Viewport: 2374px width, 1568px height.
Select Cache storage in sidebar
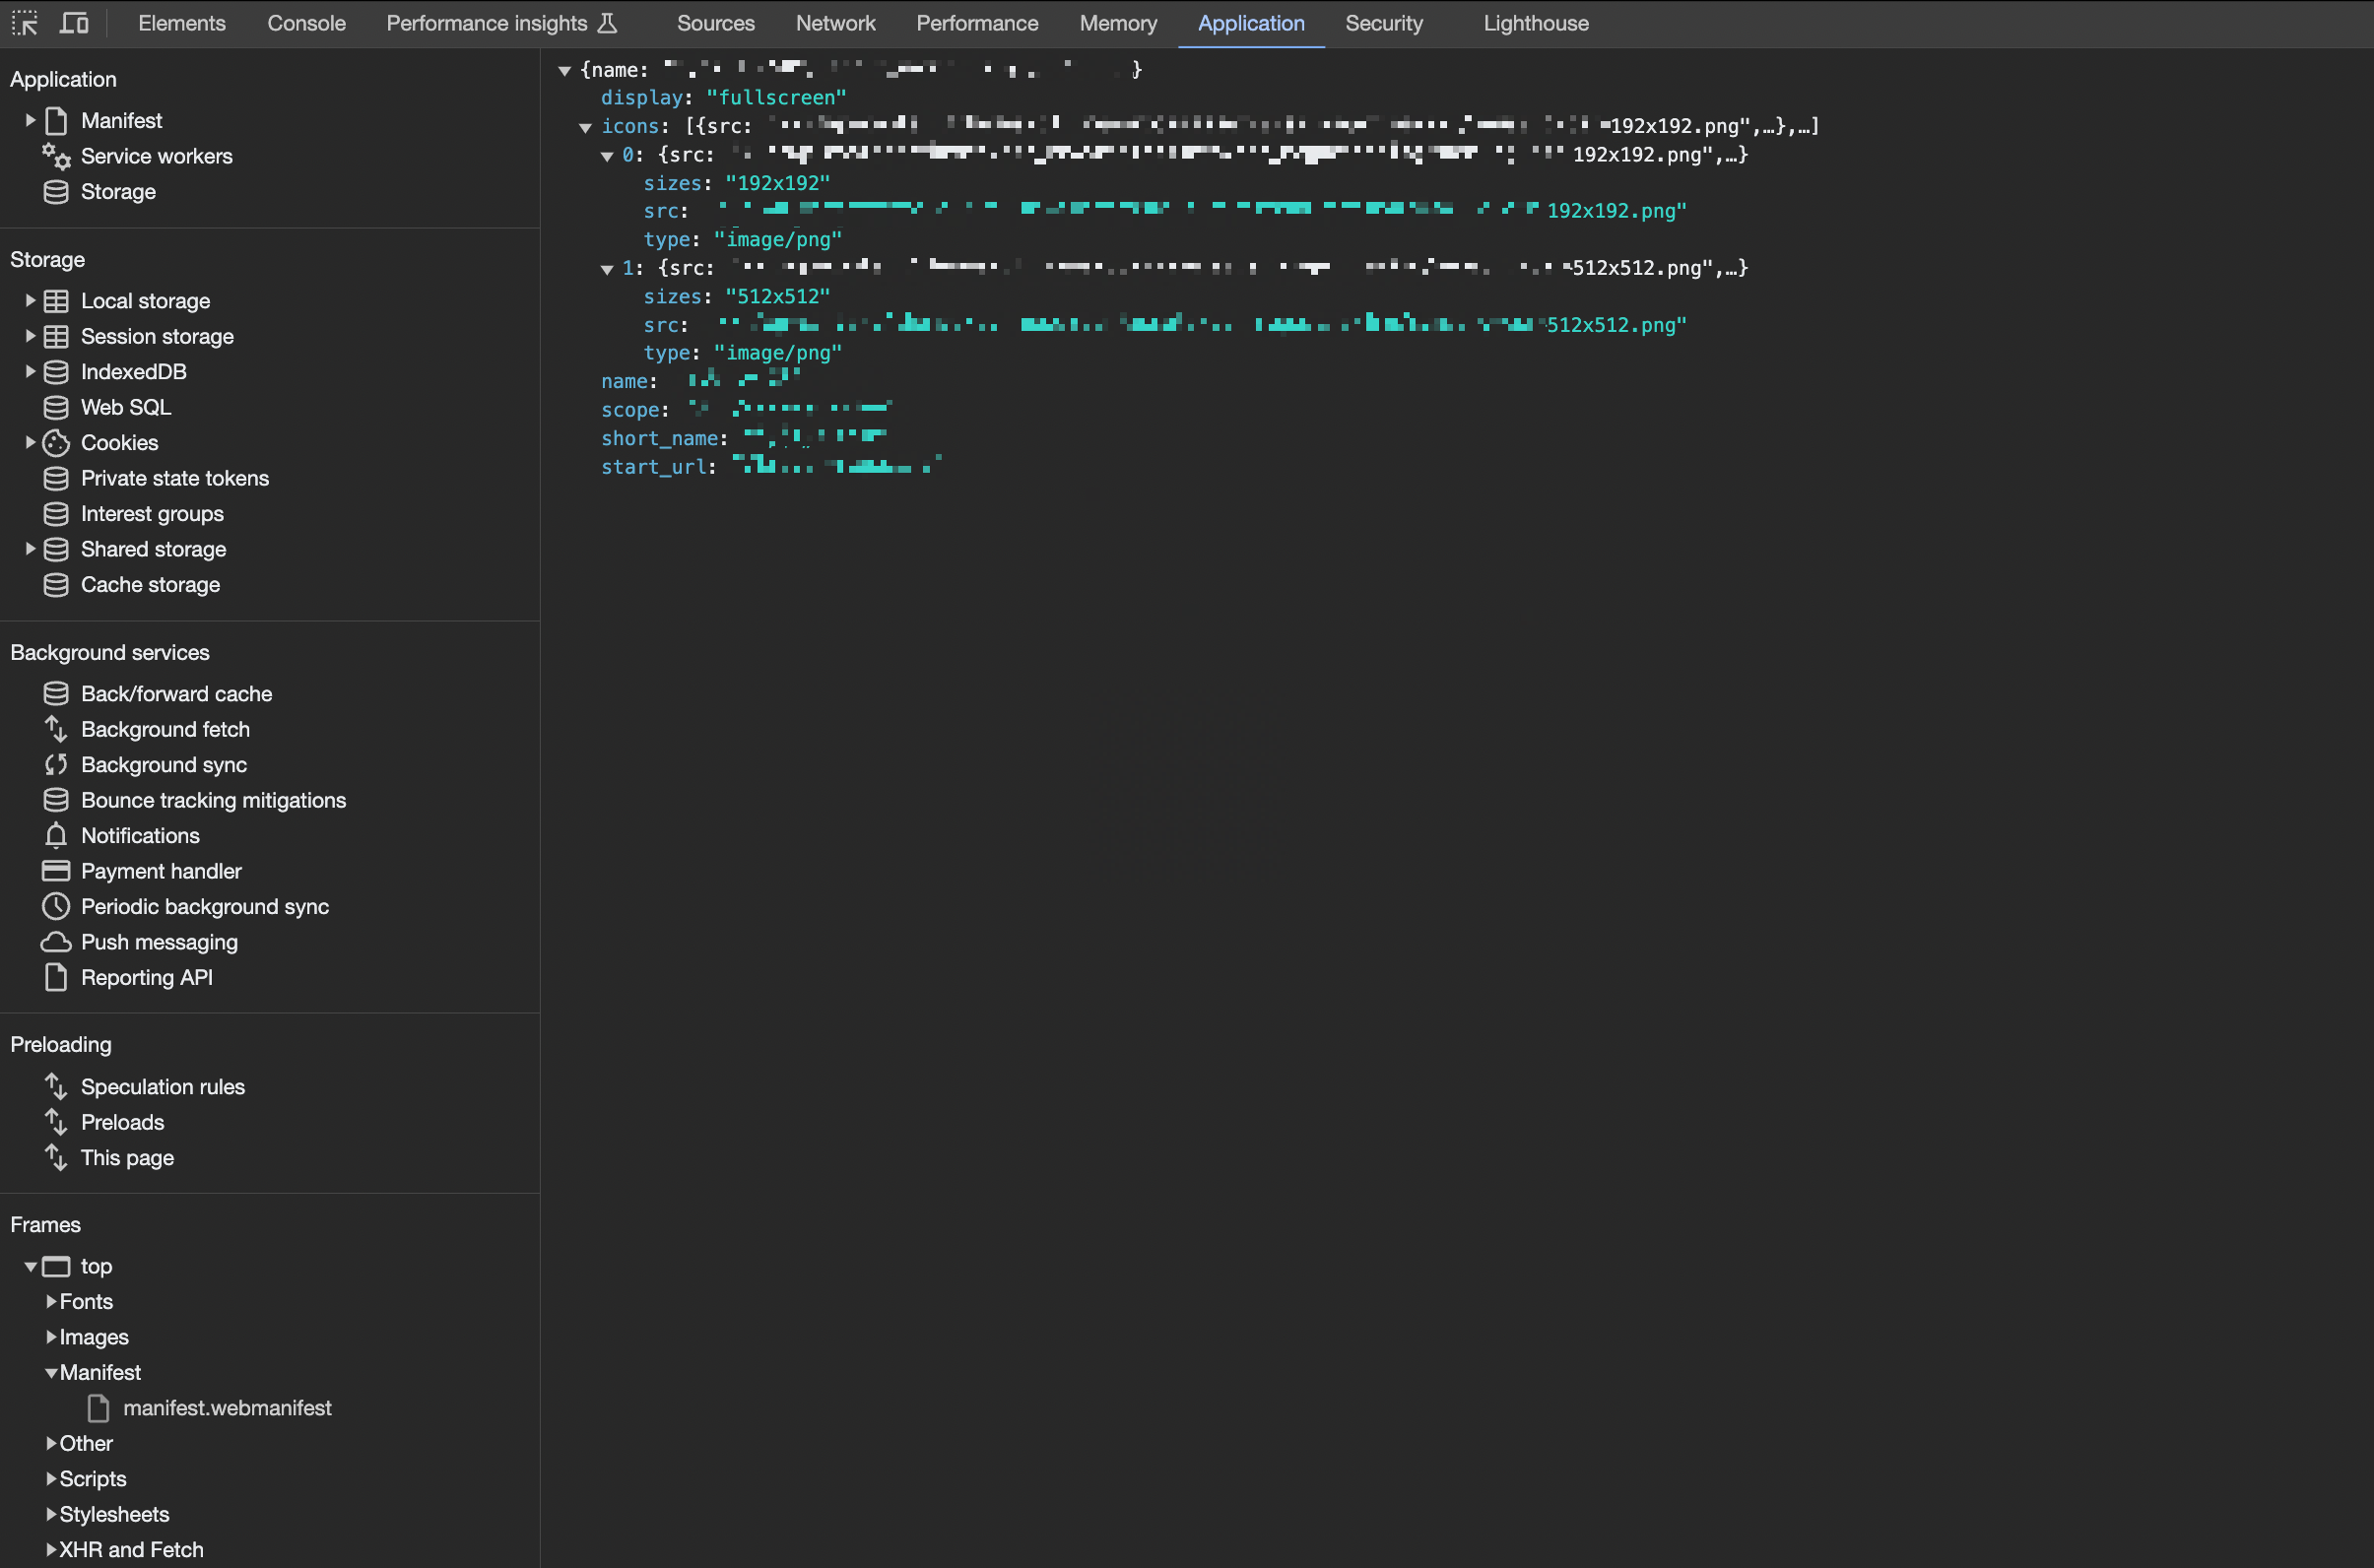point(150,585)
